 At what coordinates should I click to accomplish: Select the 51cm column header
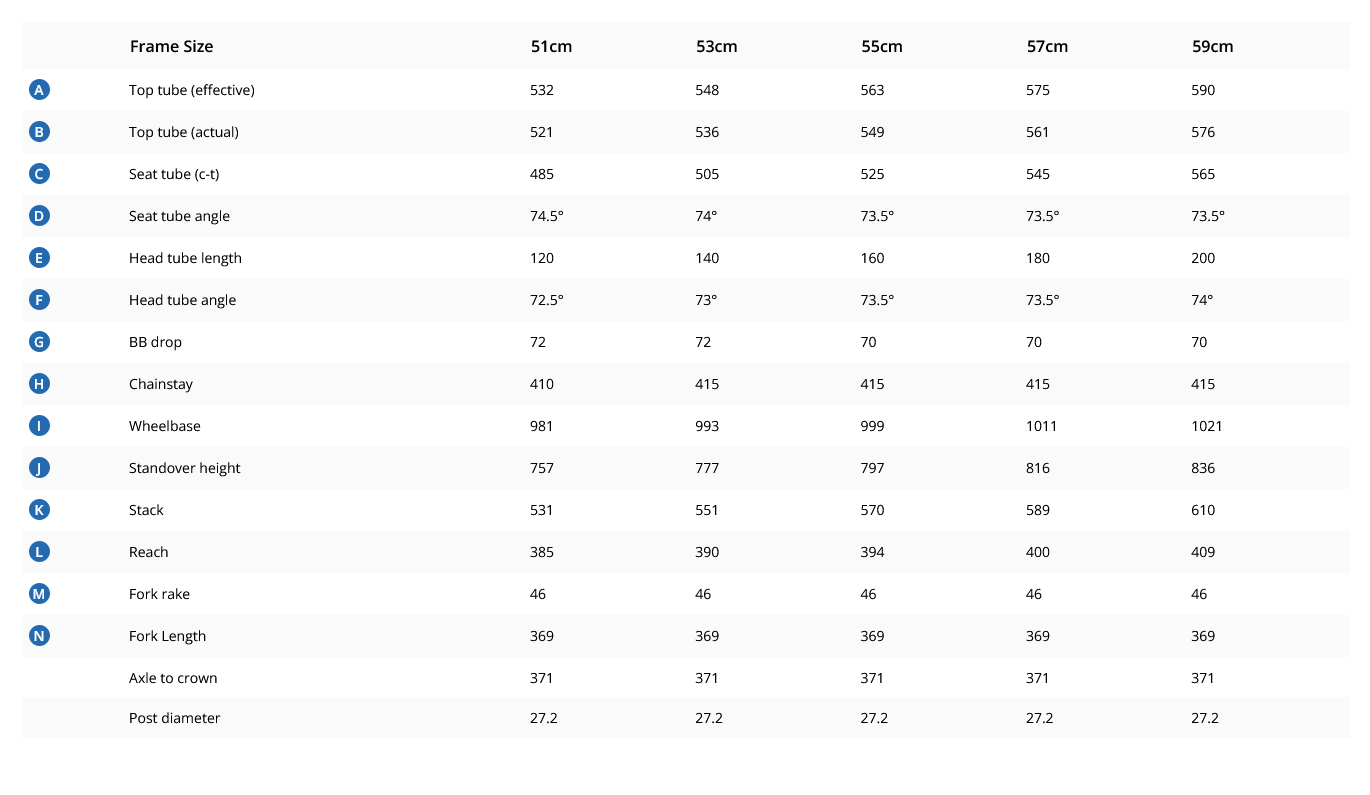pyautogui.click(x=551, y=46)
